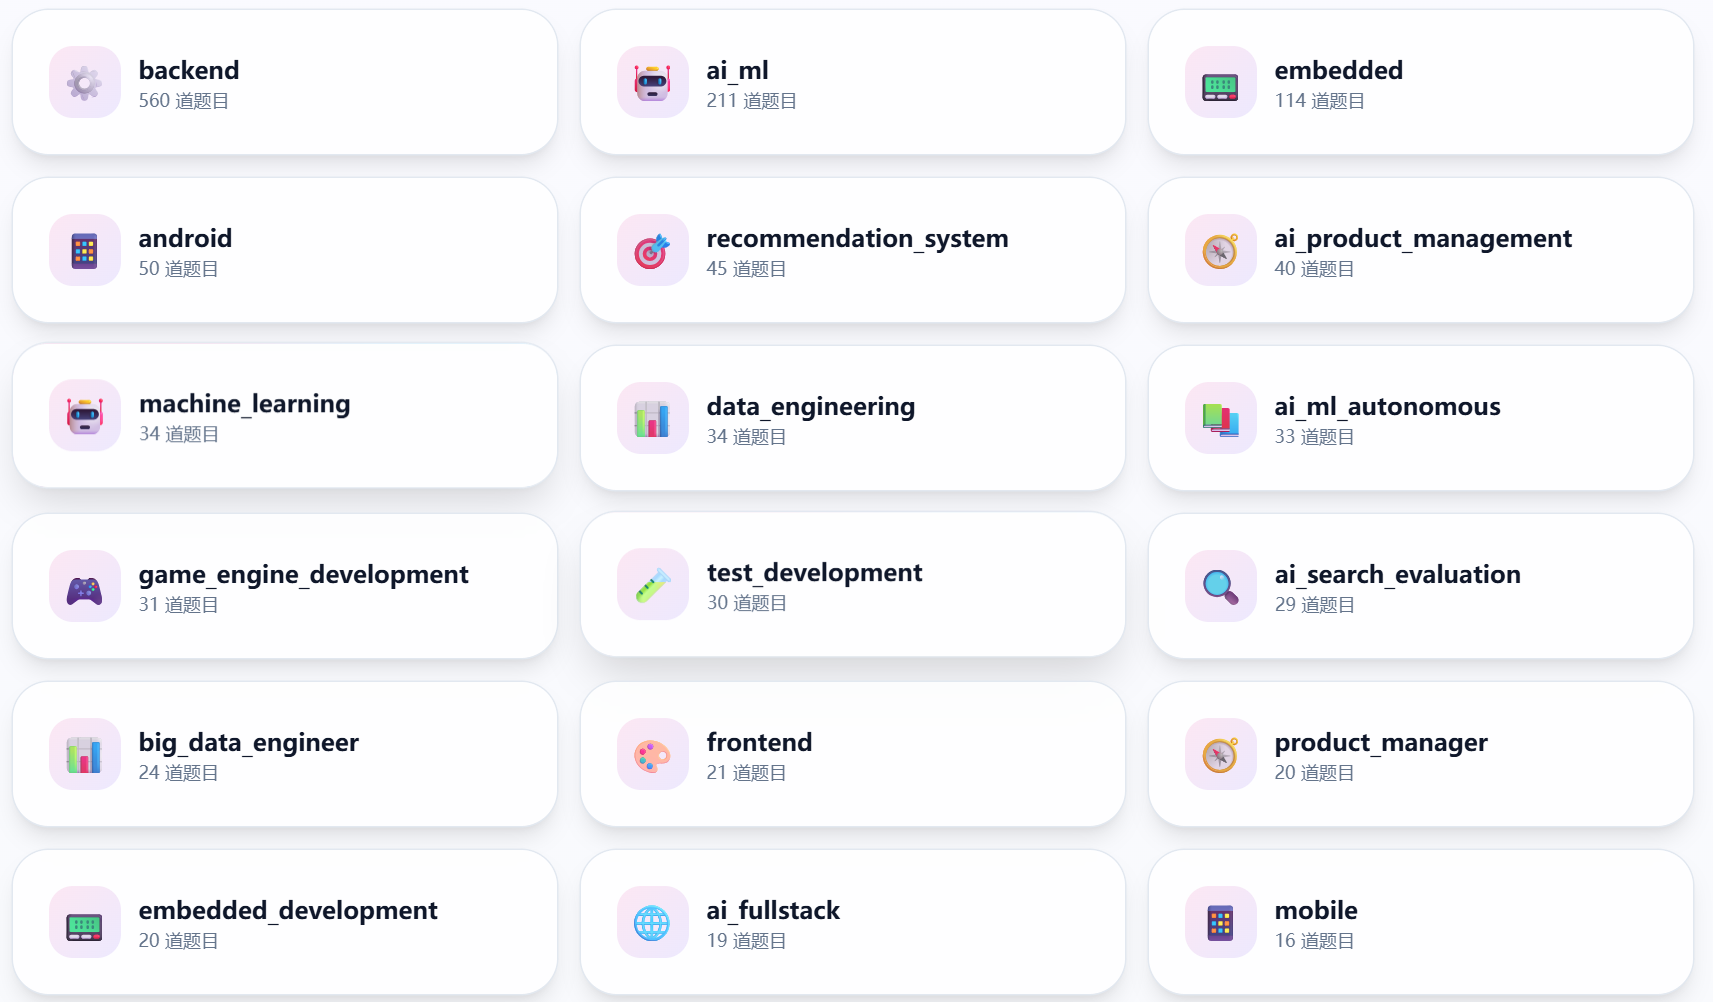Click the bar chart icon for data_engineering
Viewport: 1713px width, 1002px height.
(653, 418)
